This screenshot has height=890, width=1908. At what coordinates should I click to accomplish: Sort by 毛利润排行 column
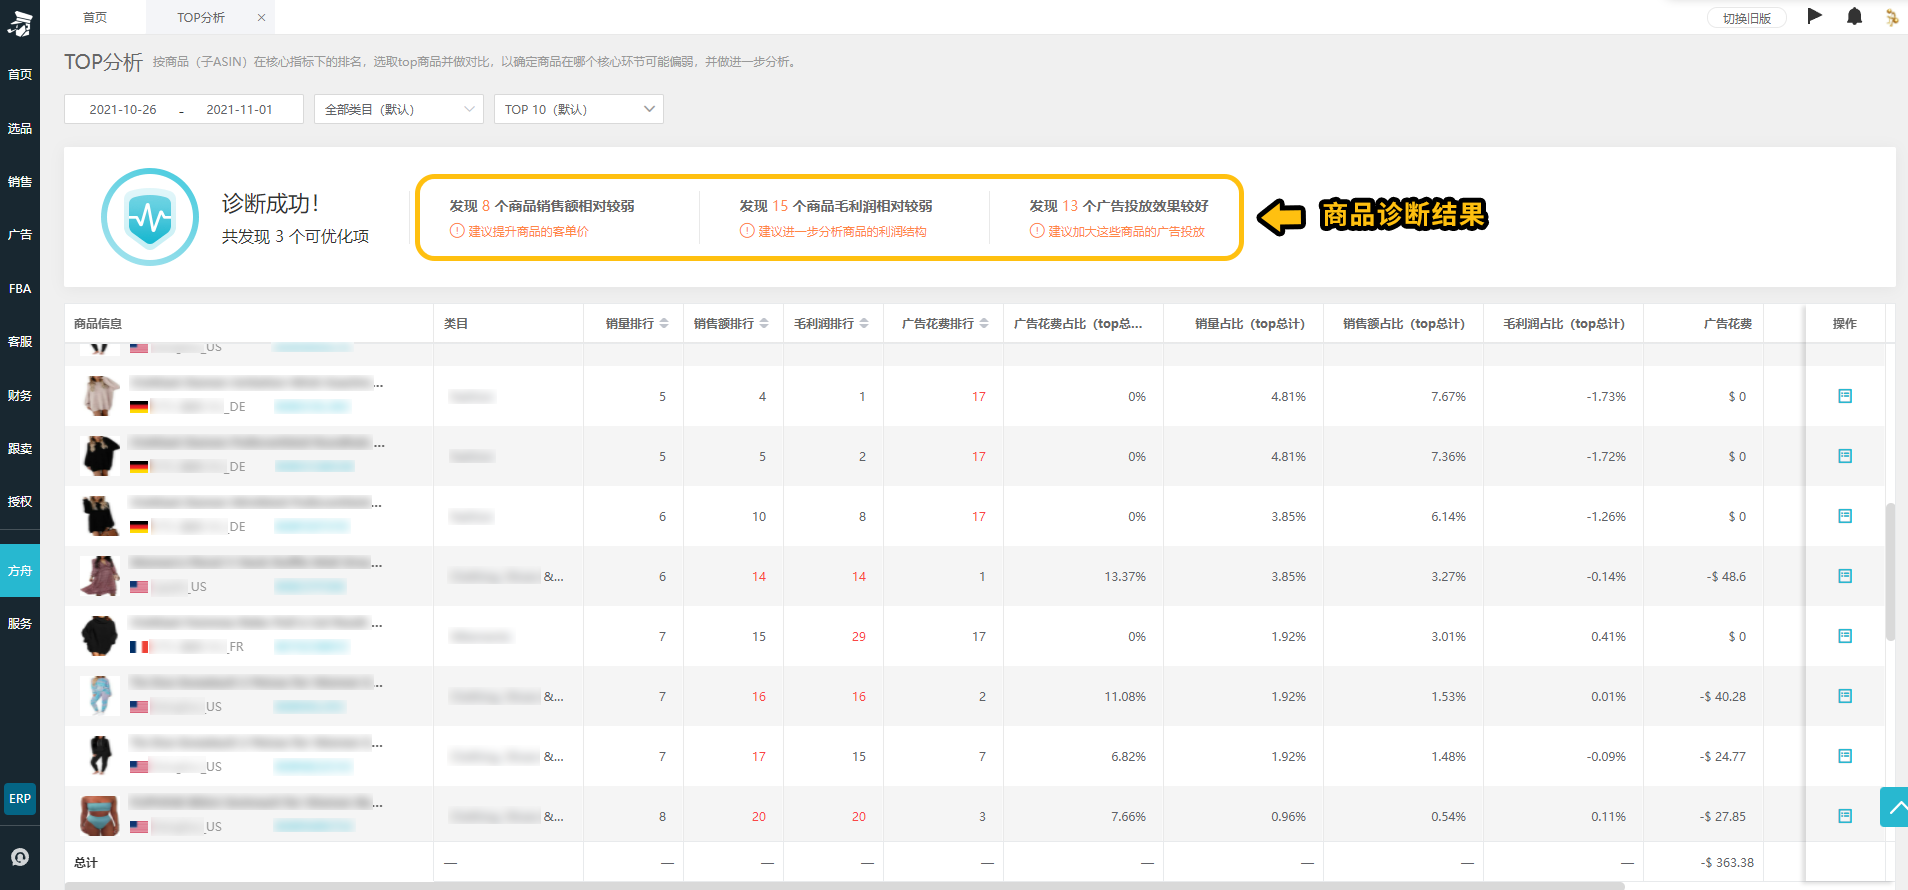[x=831, y=324]
